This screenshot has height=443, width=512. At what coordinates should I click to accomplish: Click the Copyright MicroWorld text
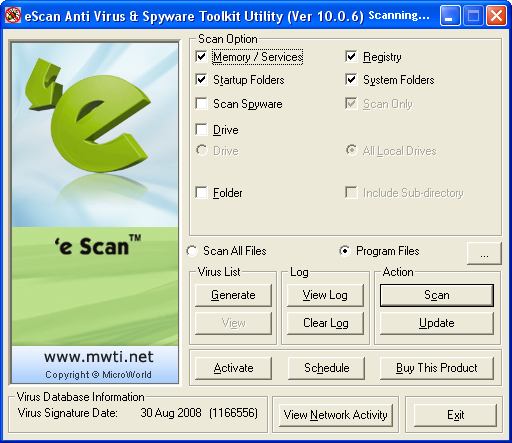(98, 375)
